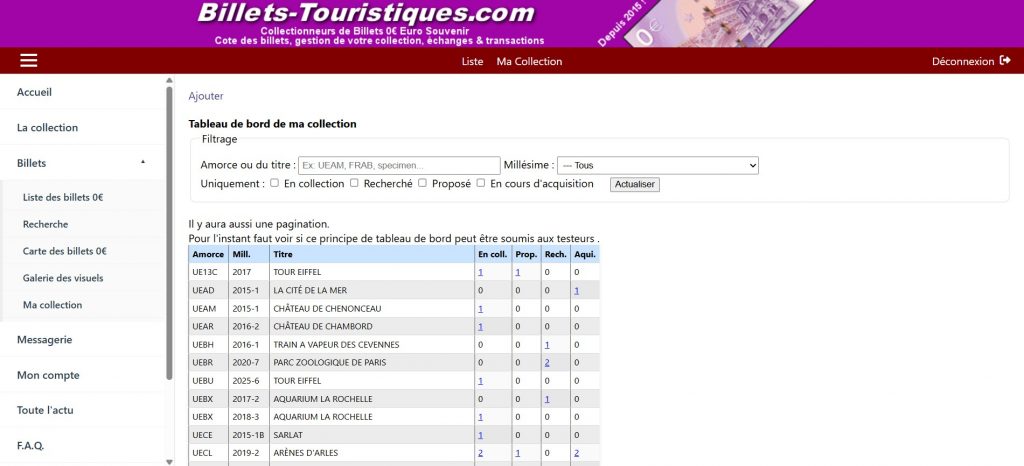Image resolution: width=1024 pixels, height=466 pixels.
Task: Check the Proposé filter checkbox
Action: pyautogui.click(x=422, y=183)
